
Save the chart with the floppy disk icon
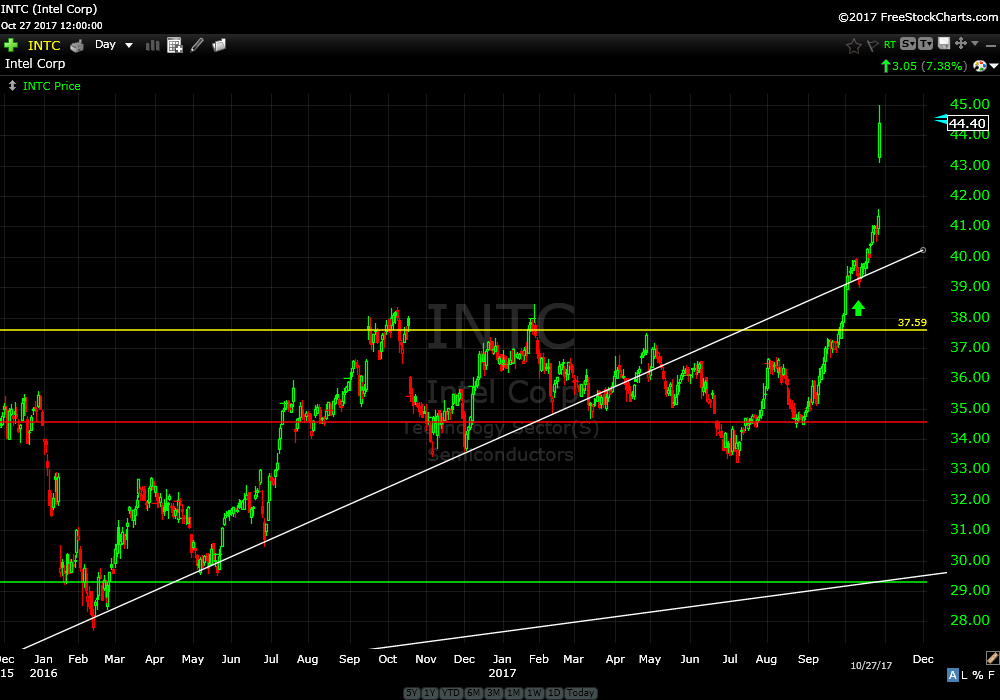[x=943, y=44]
